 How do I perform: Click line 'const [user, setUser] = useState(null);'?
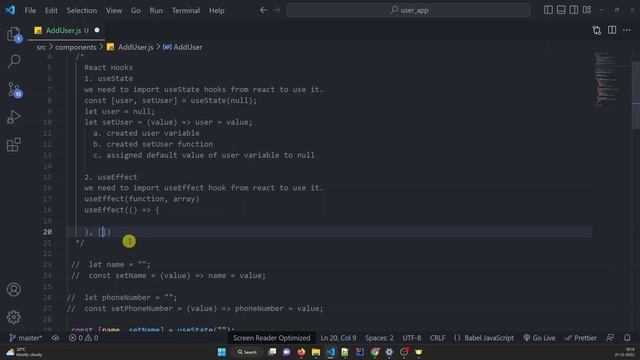pos(171,100)
